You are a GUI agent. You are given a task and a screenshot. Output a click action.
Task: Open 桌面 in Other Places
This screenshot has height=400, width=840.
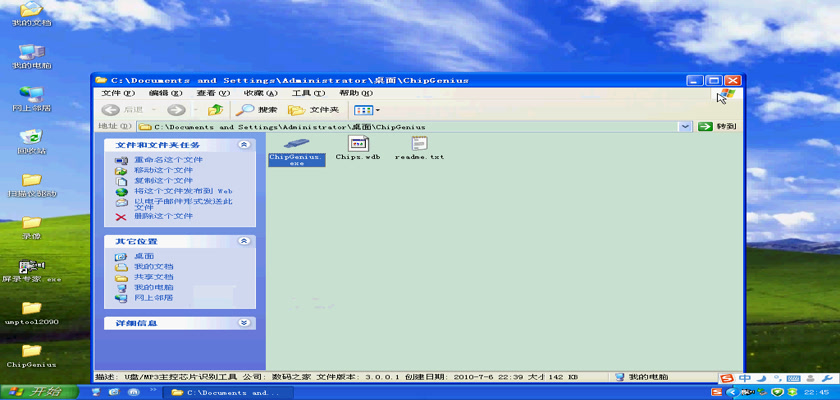click(144, 256)
